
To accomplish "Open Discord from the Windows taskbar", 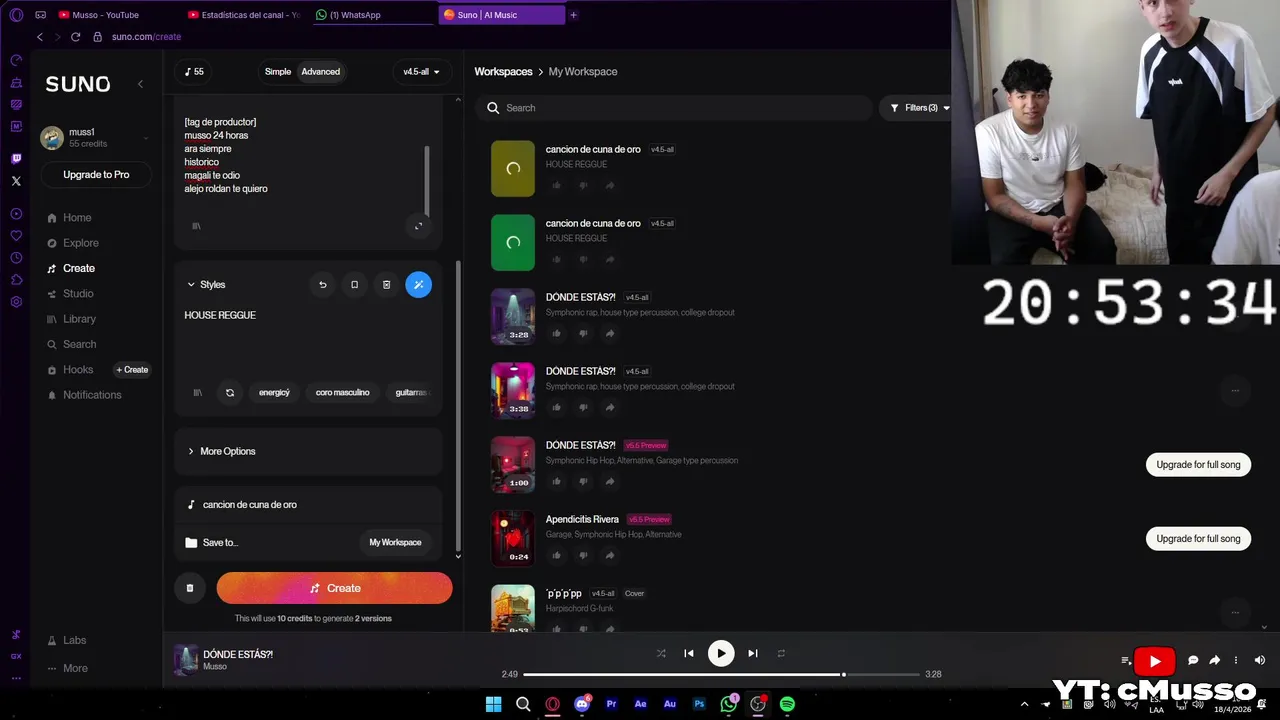I will click(x=582, y=704).
